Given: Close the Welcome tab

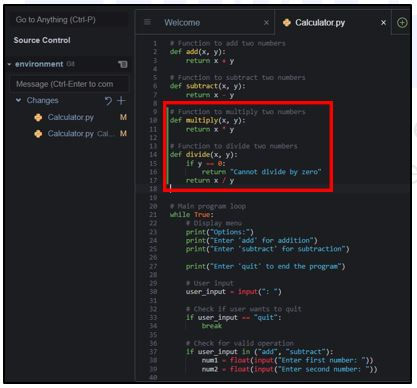Looking at the screenshot, I should (x=266, y=23).
